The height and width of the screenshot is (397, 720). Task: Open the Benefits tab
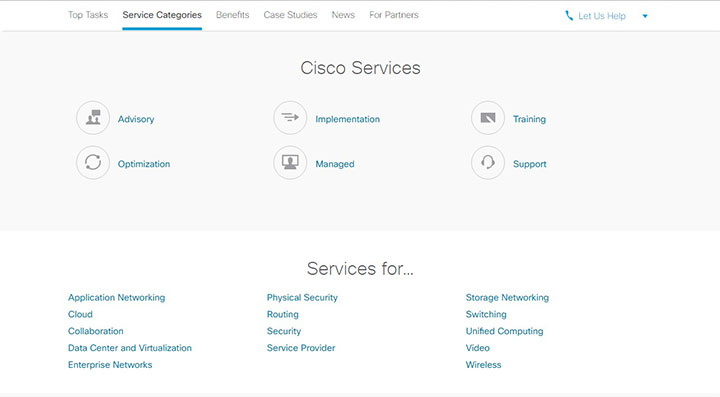[x=232, y=15]
